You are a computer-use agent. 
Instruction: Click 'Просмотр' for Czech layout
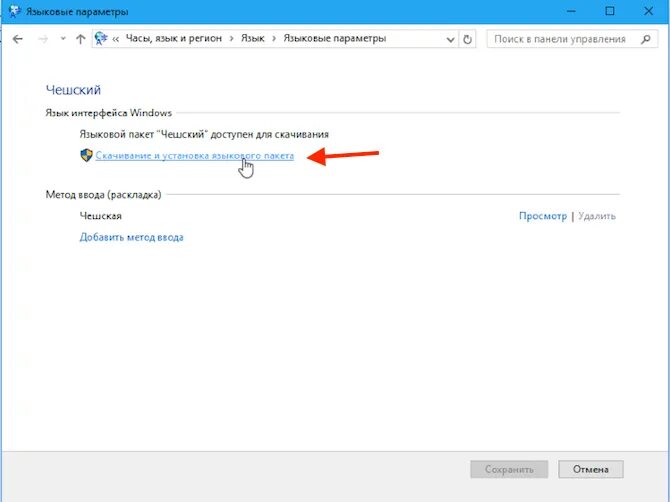(543, 216)
